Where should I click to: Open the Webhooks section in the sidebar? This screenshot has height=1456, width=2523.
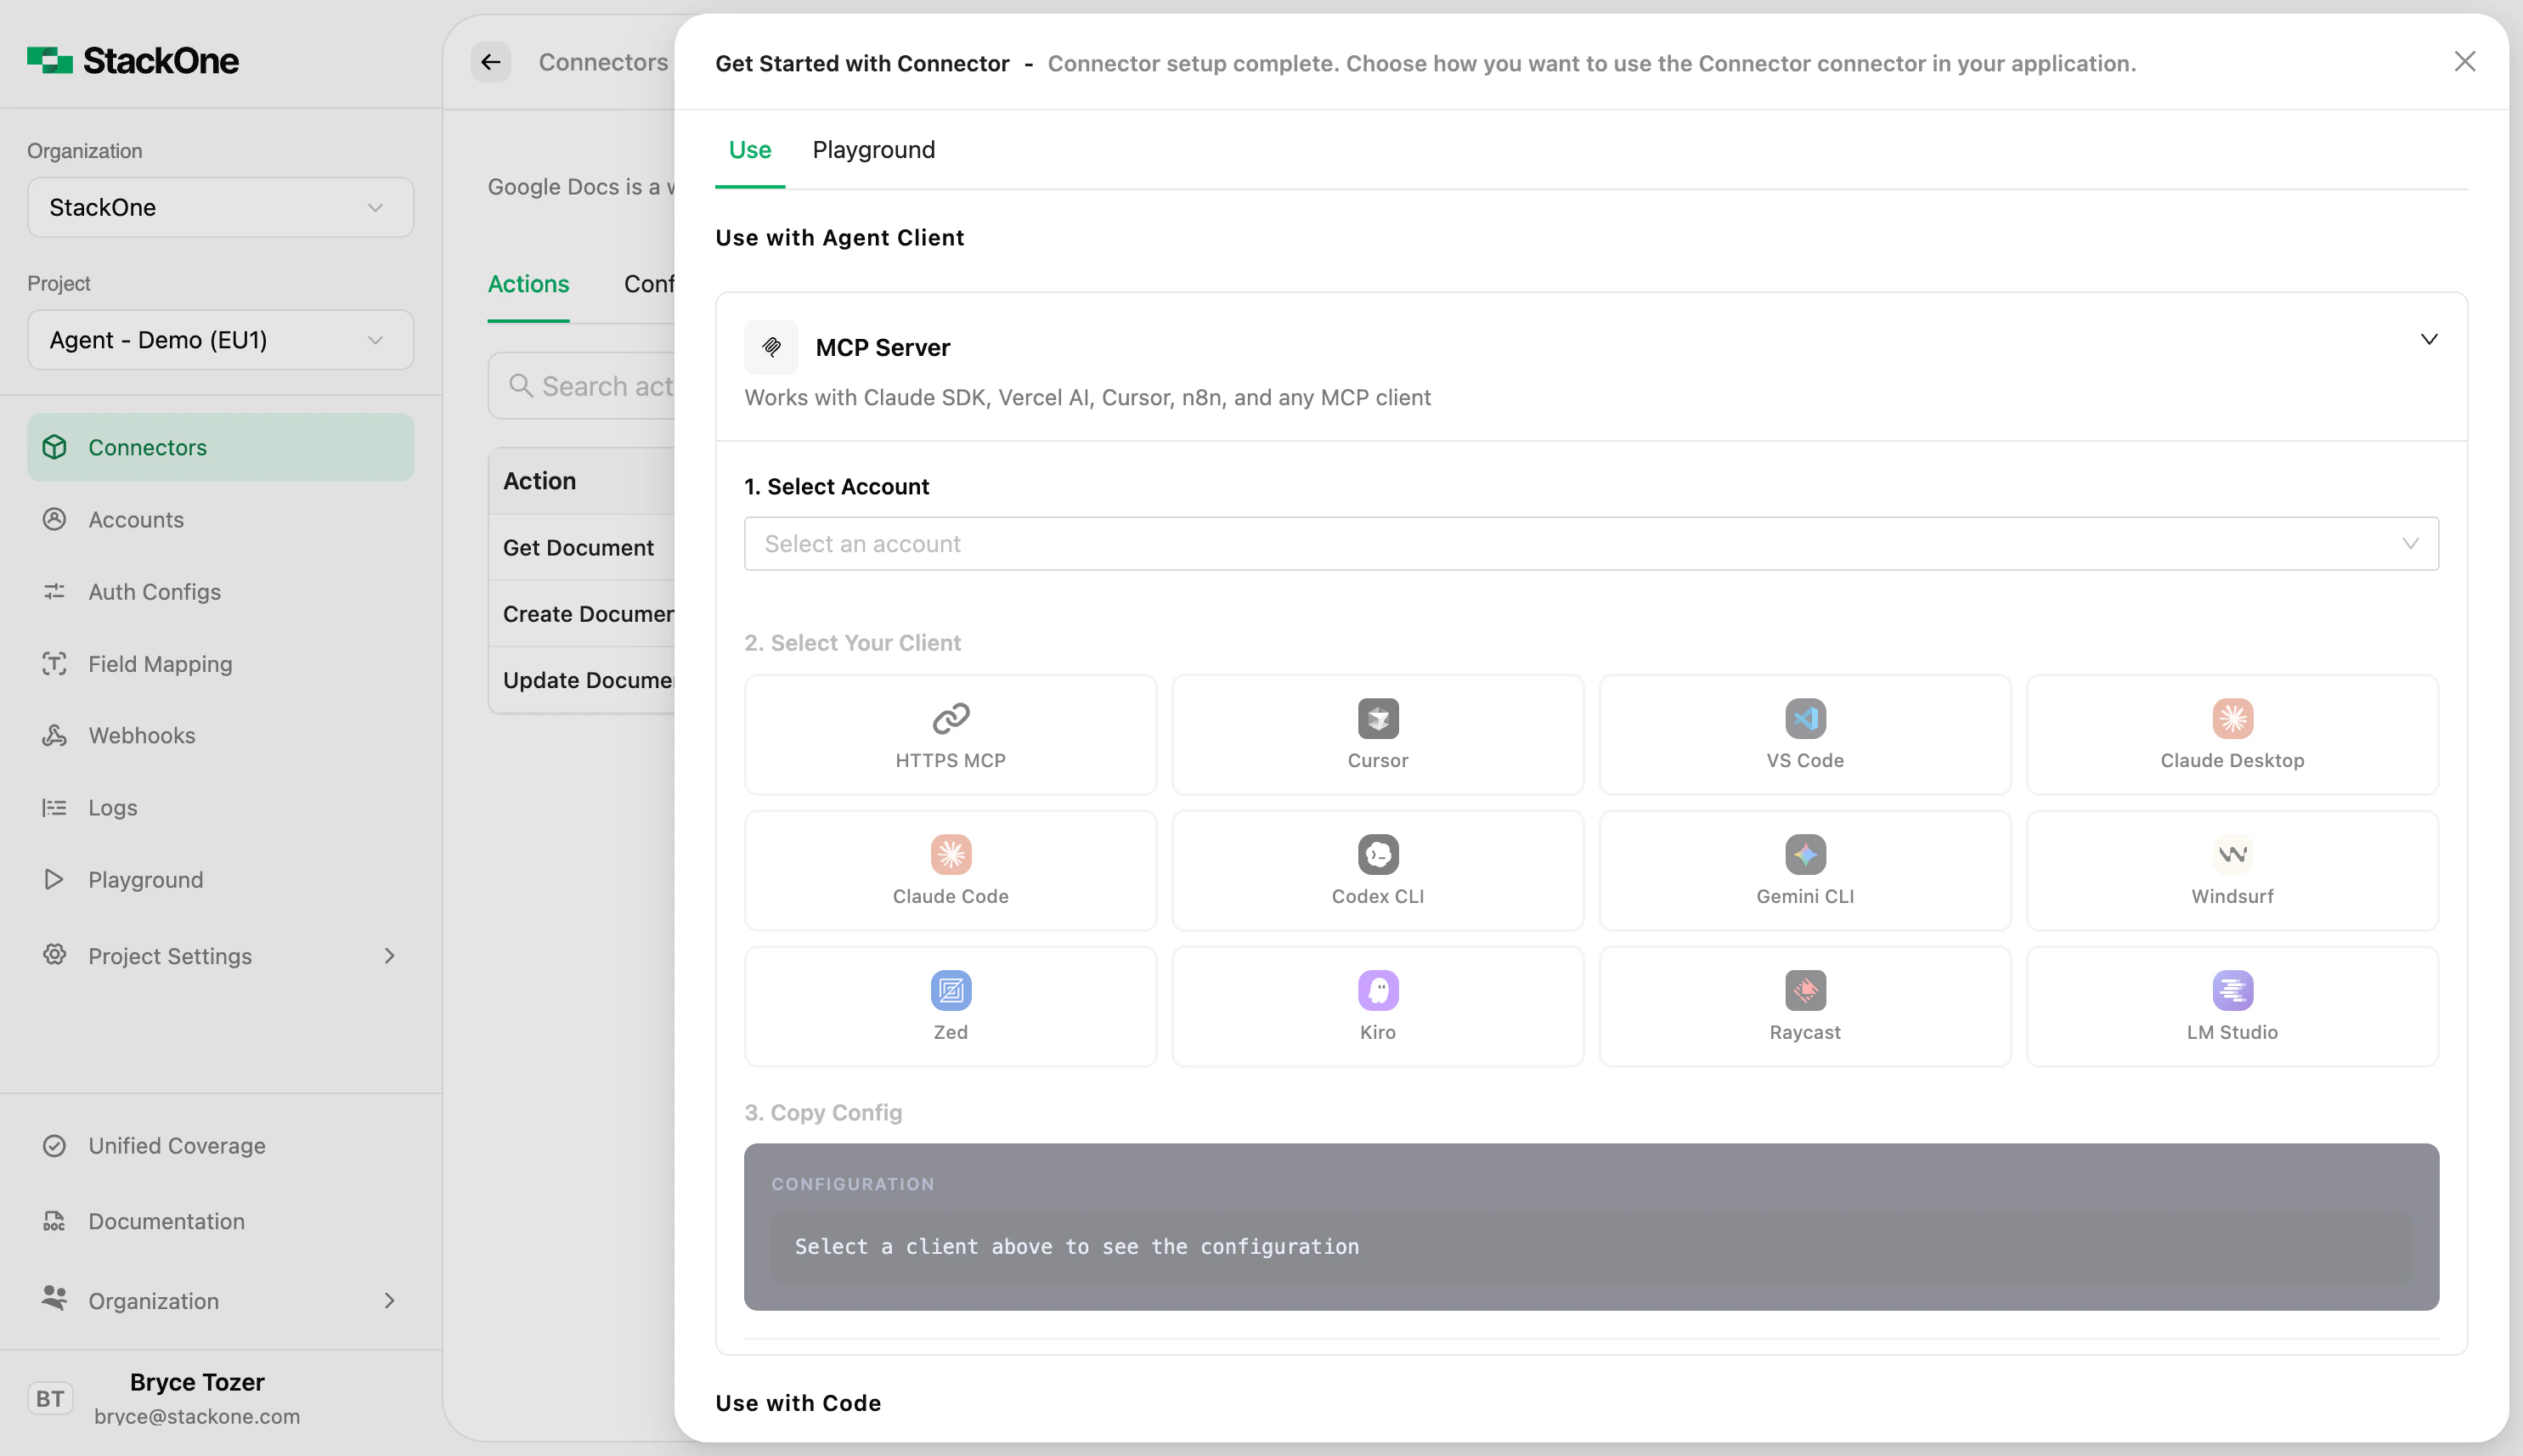tap(141, 735)
